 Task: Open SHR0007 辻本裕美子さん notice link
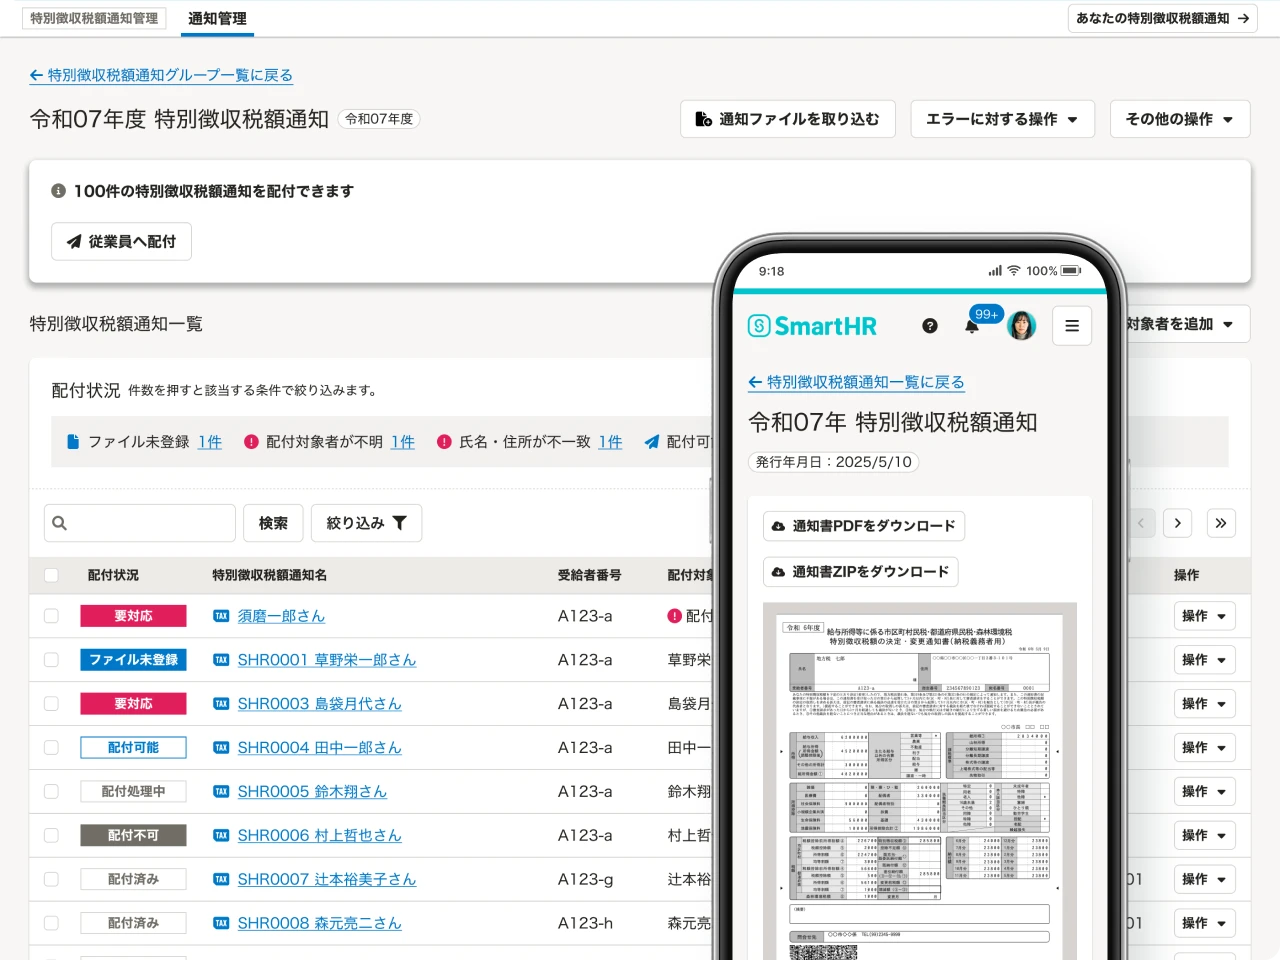327,880
